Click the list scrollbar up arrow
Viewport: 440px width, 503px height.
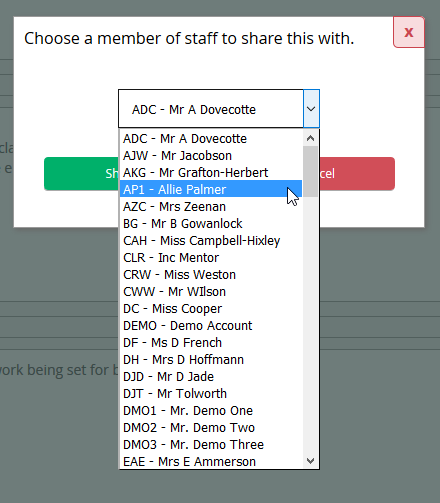tap(310, 138)
